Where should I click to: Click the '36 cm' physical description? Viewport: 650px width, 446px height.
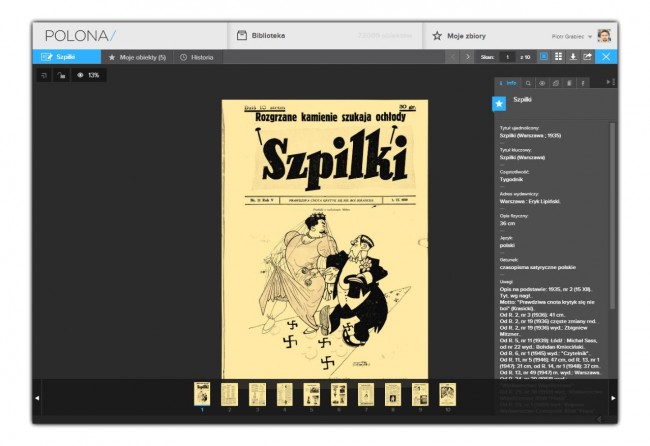(507, 223)
